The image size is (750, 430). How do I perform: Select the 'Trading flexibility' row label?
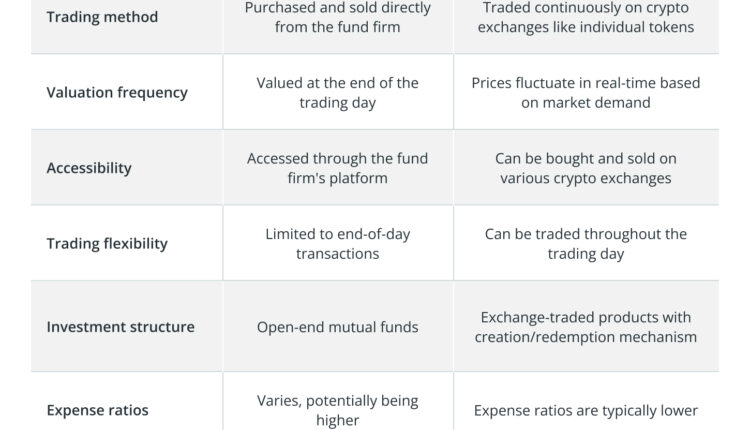(107, 243)
